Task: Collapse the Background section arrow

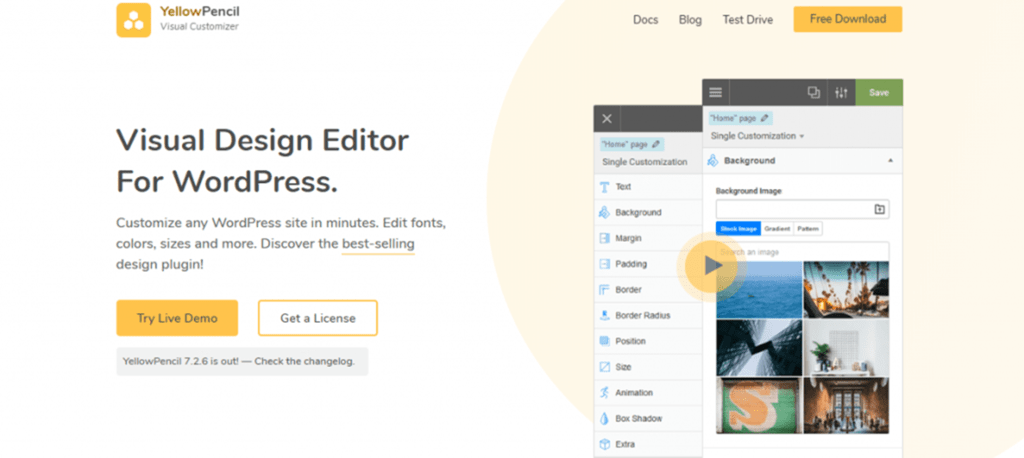Action: 890,161
